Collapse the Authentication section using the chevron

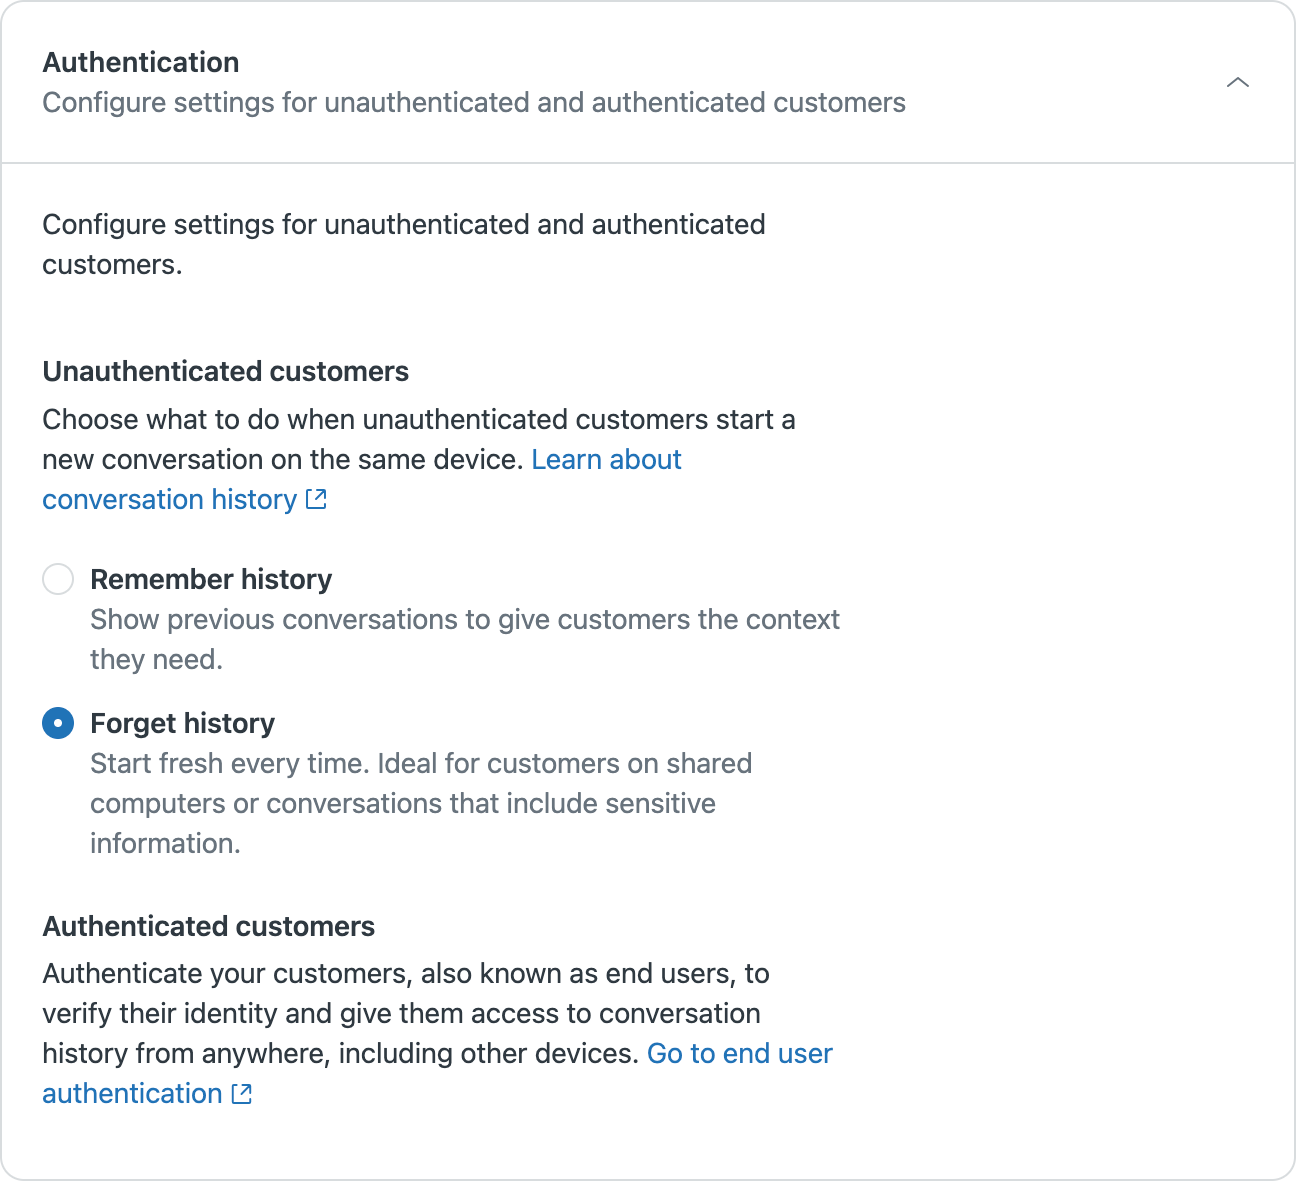tap(1237, 82)
